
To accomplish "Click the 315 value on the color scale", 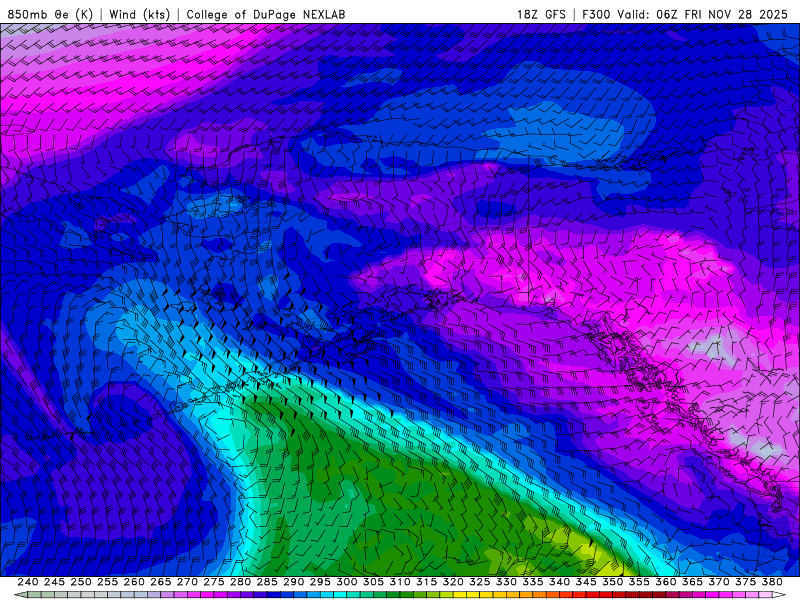I will tap(426, 582).
